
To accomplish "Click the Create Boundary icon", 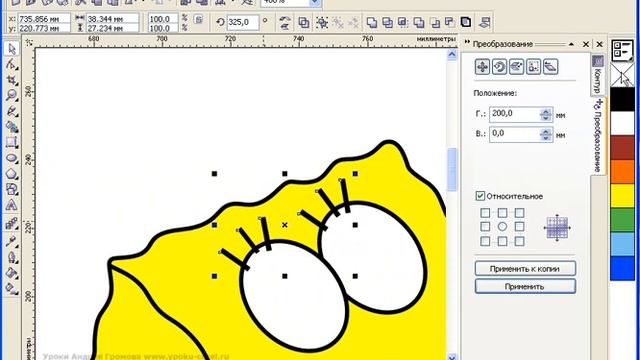I will point(466,22).
